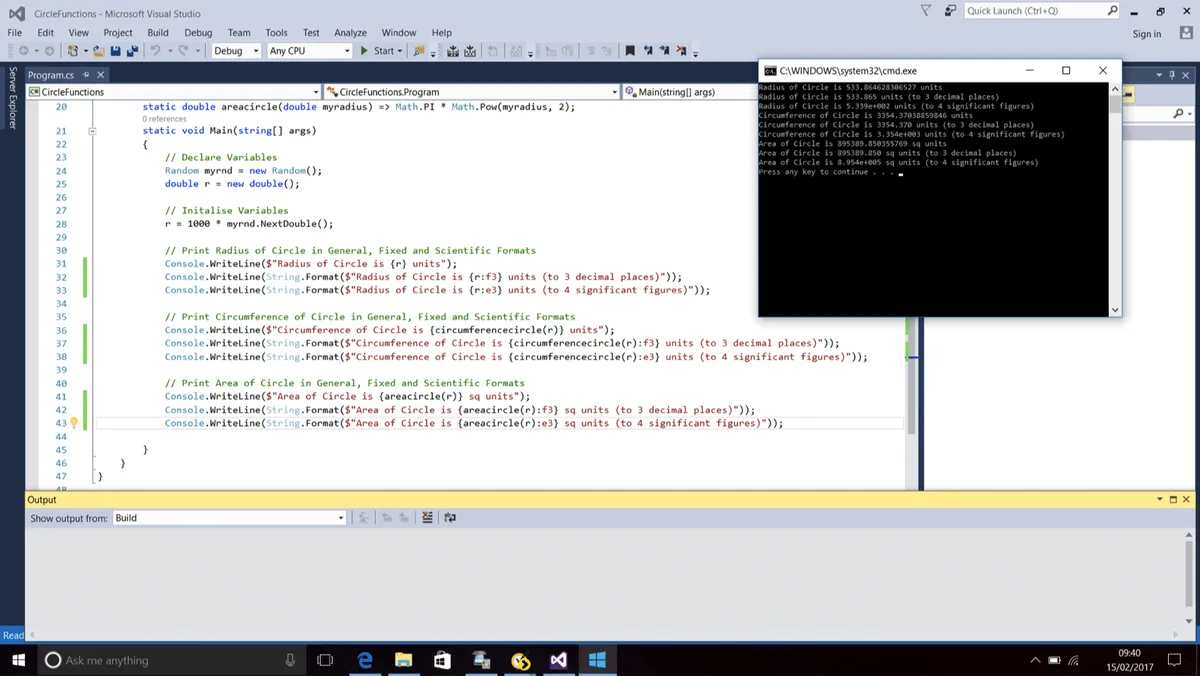Click the bookmark icon in the toolbar
The image size is (1200, 676).
pyautogui.click(x=630, y=51)
